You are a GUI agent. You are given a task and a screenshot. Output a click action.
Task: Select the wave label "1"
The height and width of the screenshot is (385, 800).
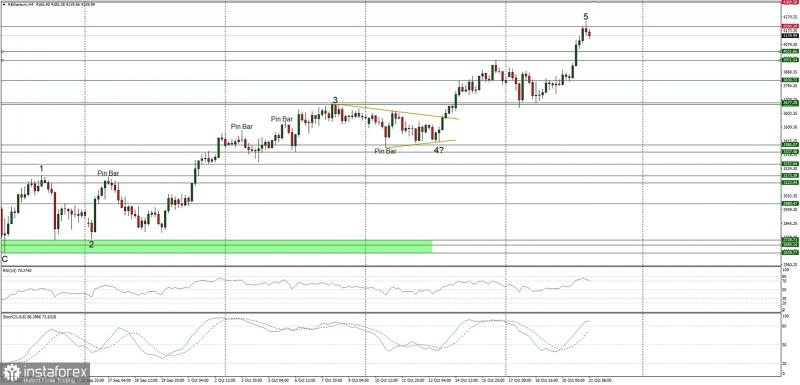tap(41, 168)
